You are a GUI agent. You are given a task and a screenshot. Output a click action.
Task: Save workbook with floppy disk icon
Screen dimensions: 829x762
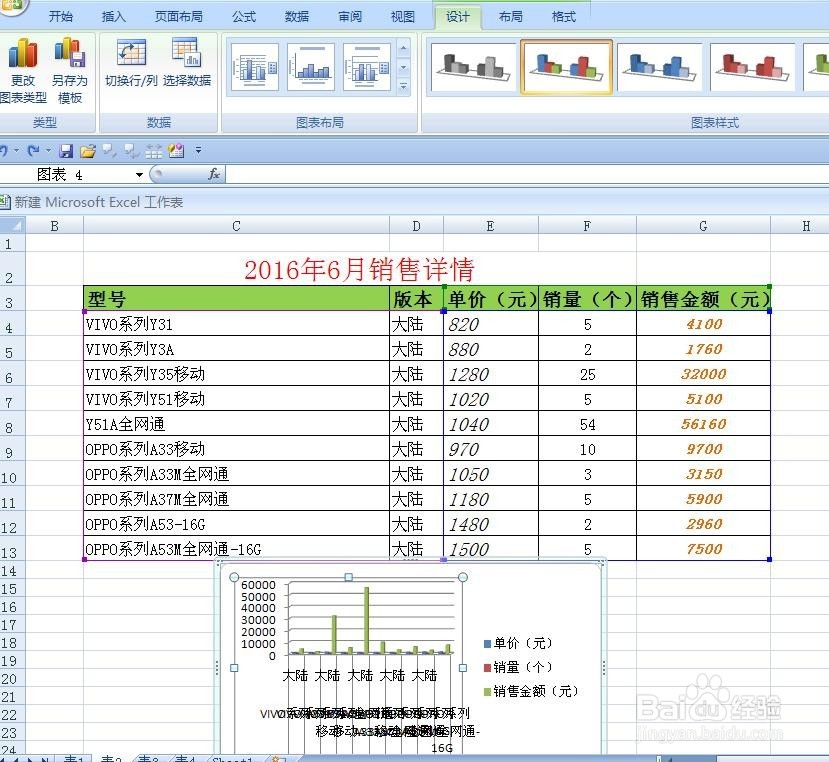pos(66,151)
